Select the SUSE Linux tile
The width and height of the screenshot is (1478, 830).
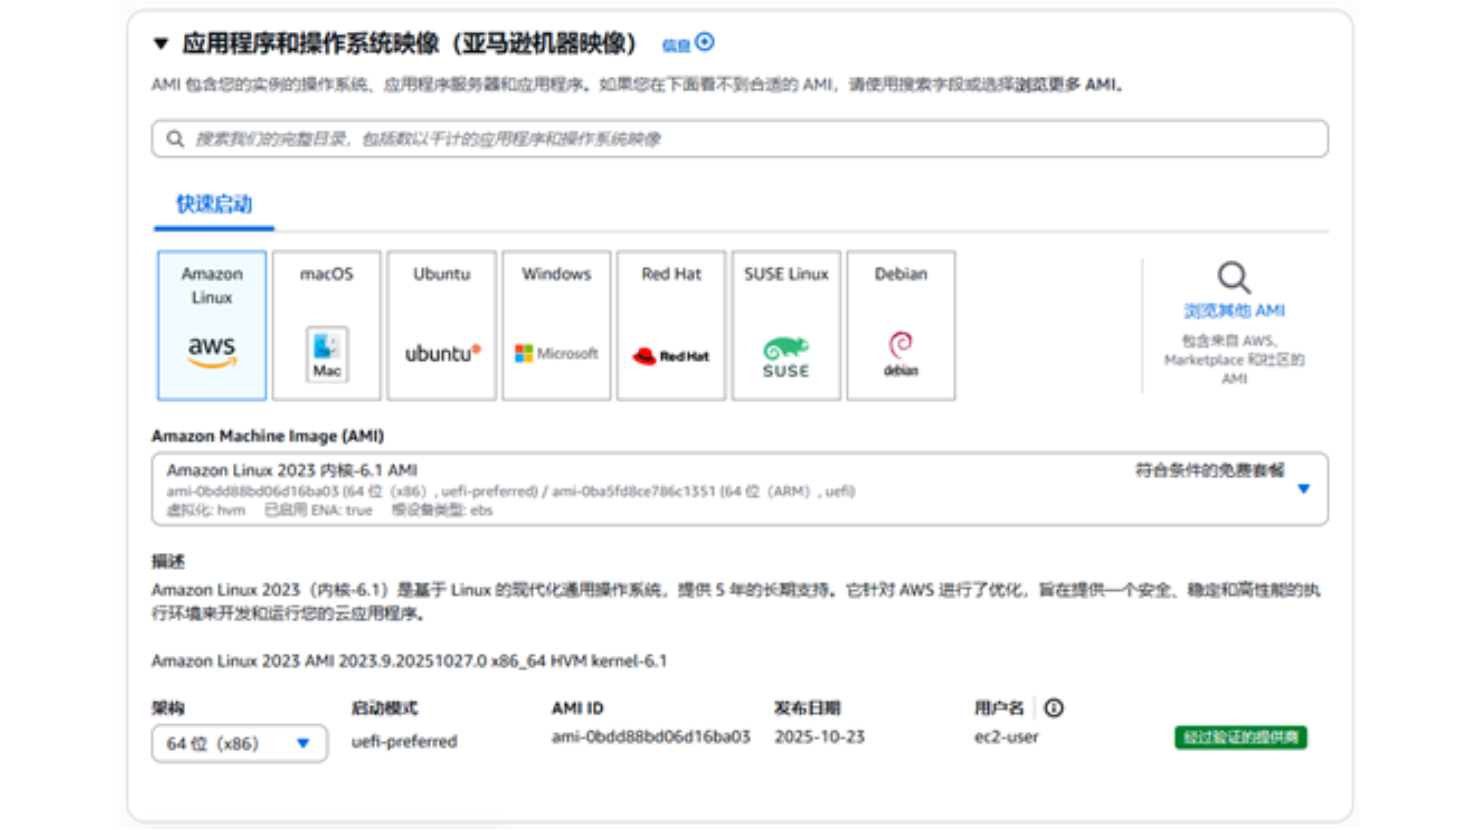pyautogui.click(x=786, y=325)
